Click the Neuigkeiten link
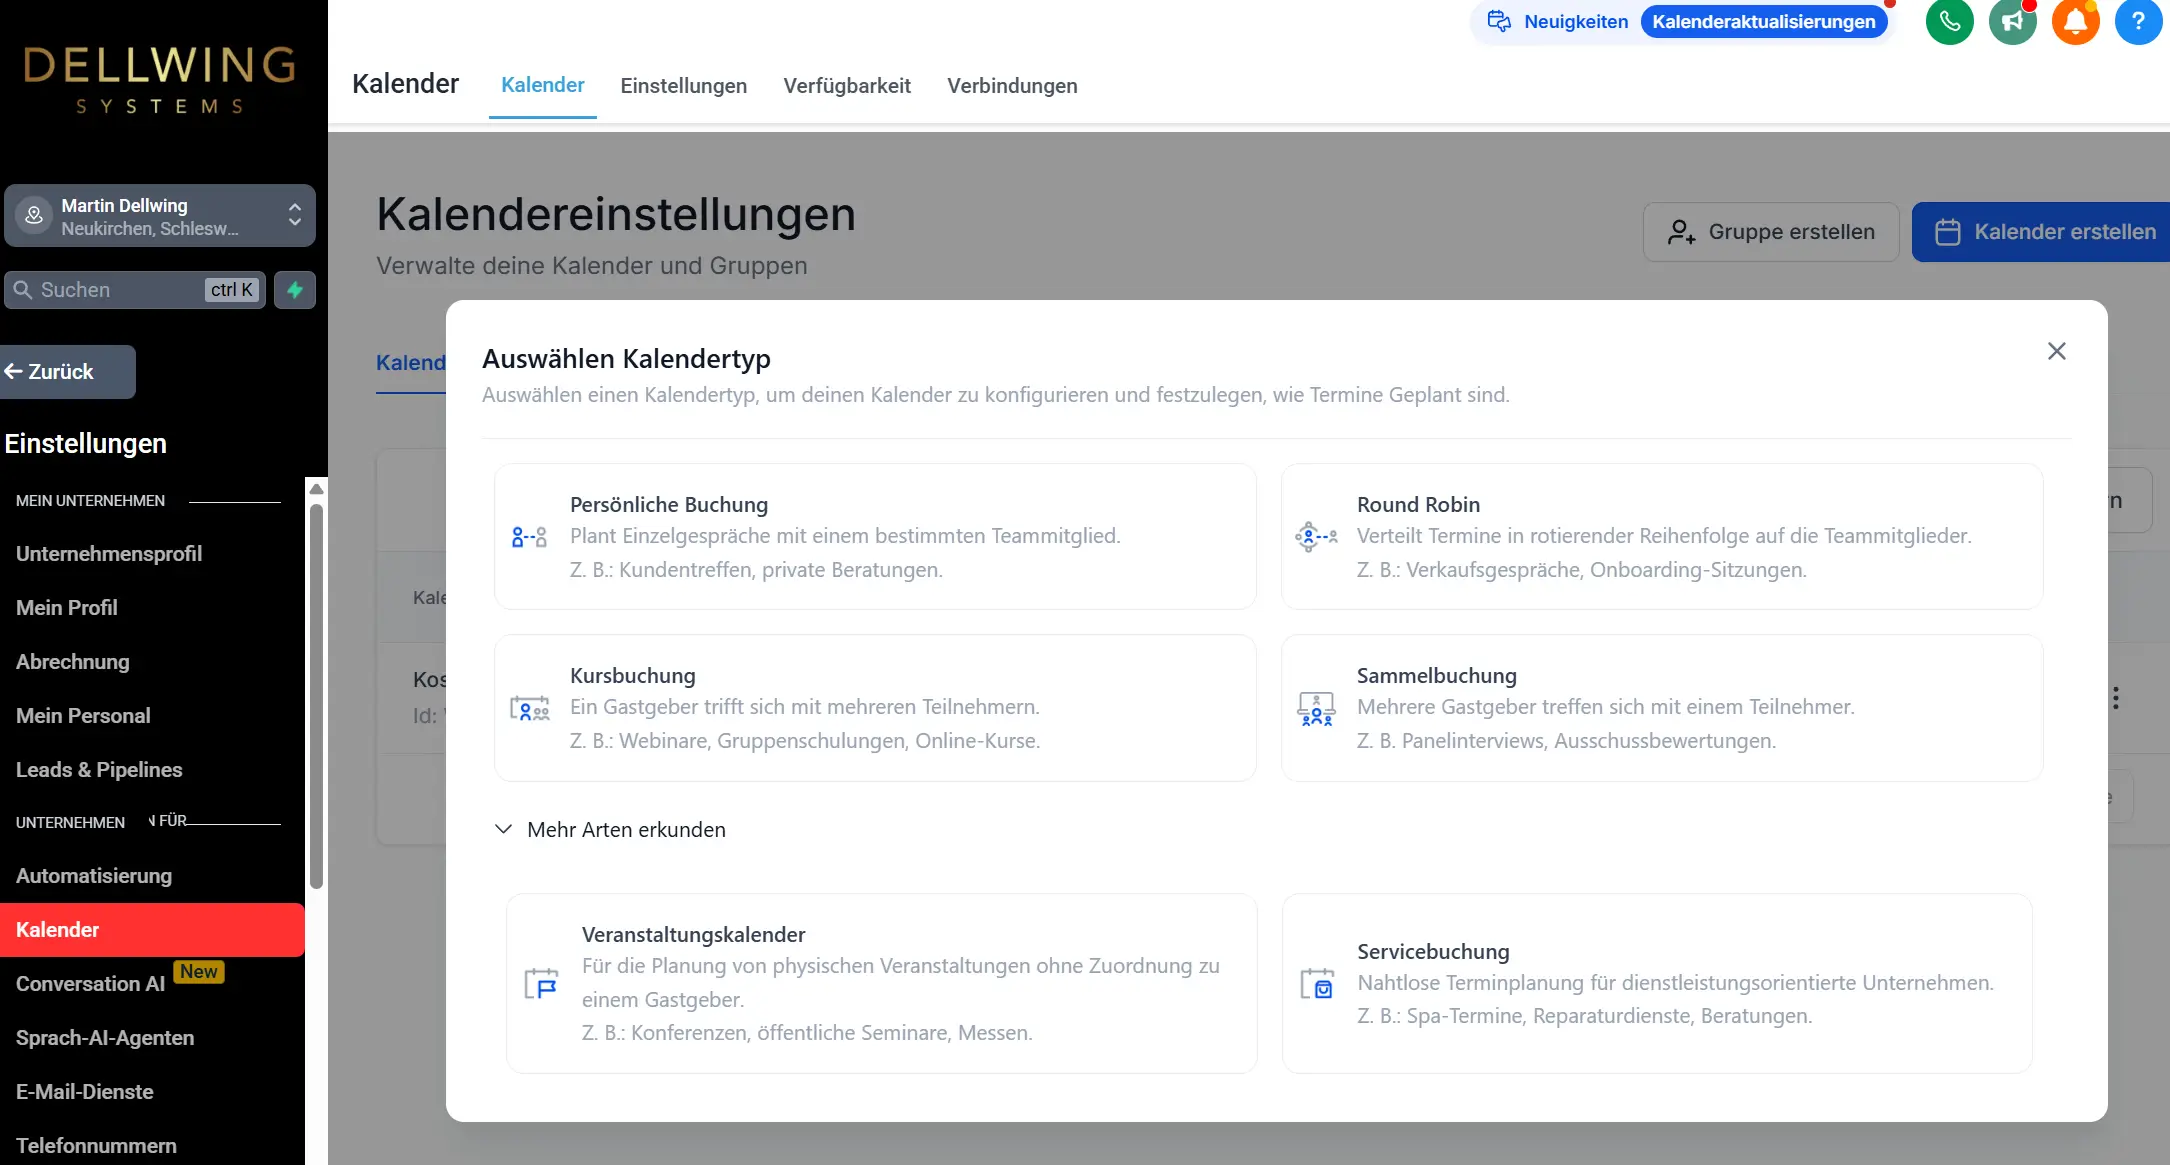Viewport: 2170px width, 1165px height. click(1576, 21)
